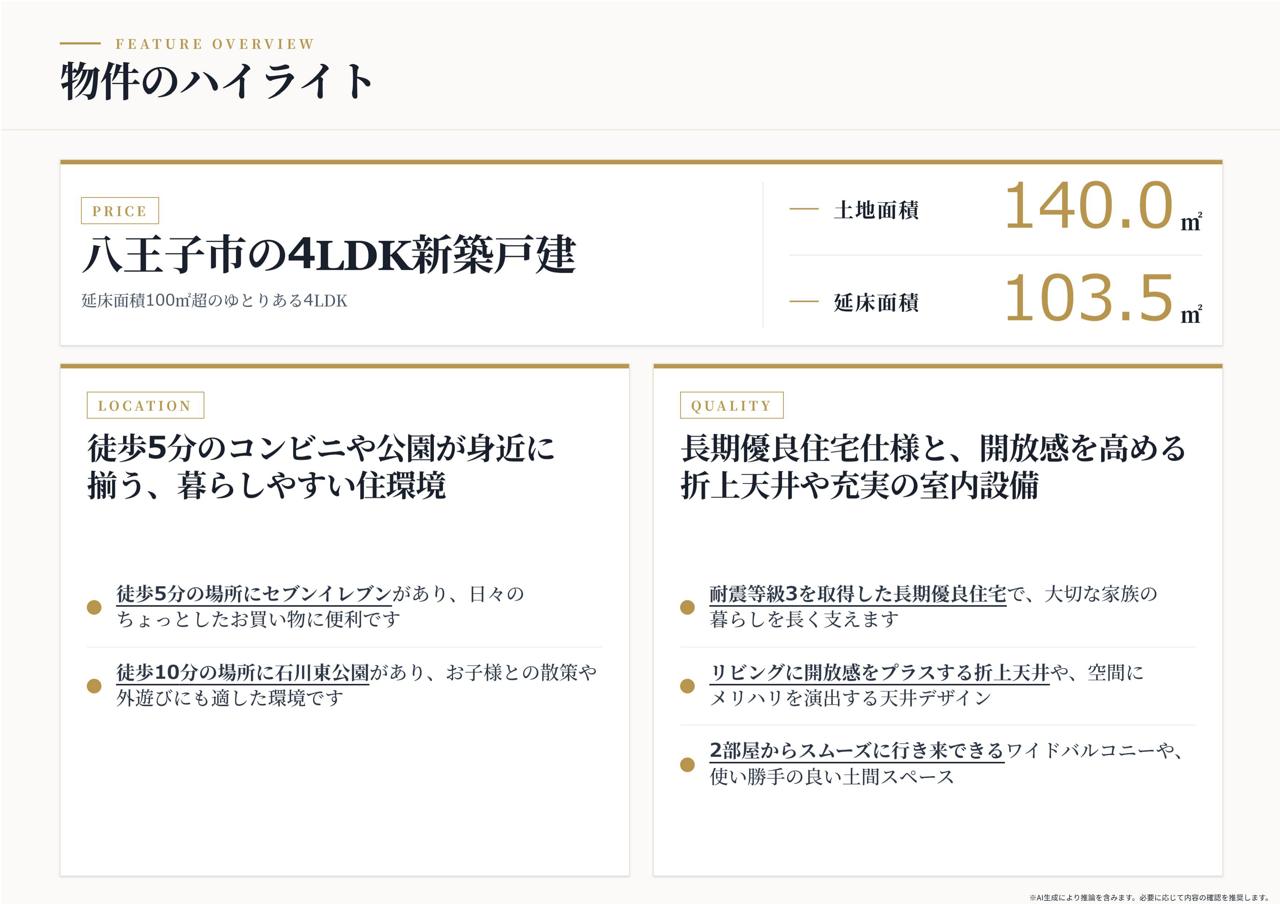Click the LOCATION badge
Screen dimensions: 1280x904
click(145, 405)
